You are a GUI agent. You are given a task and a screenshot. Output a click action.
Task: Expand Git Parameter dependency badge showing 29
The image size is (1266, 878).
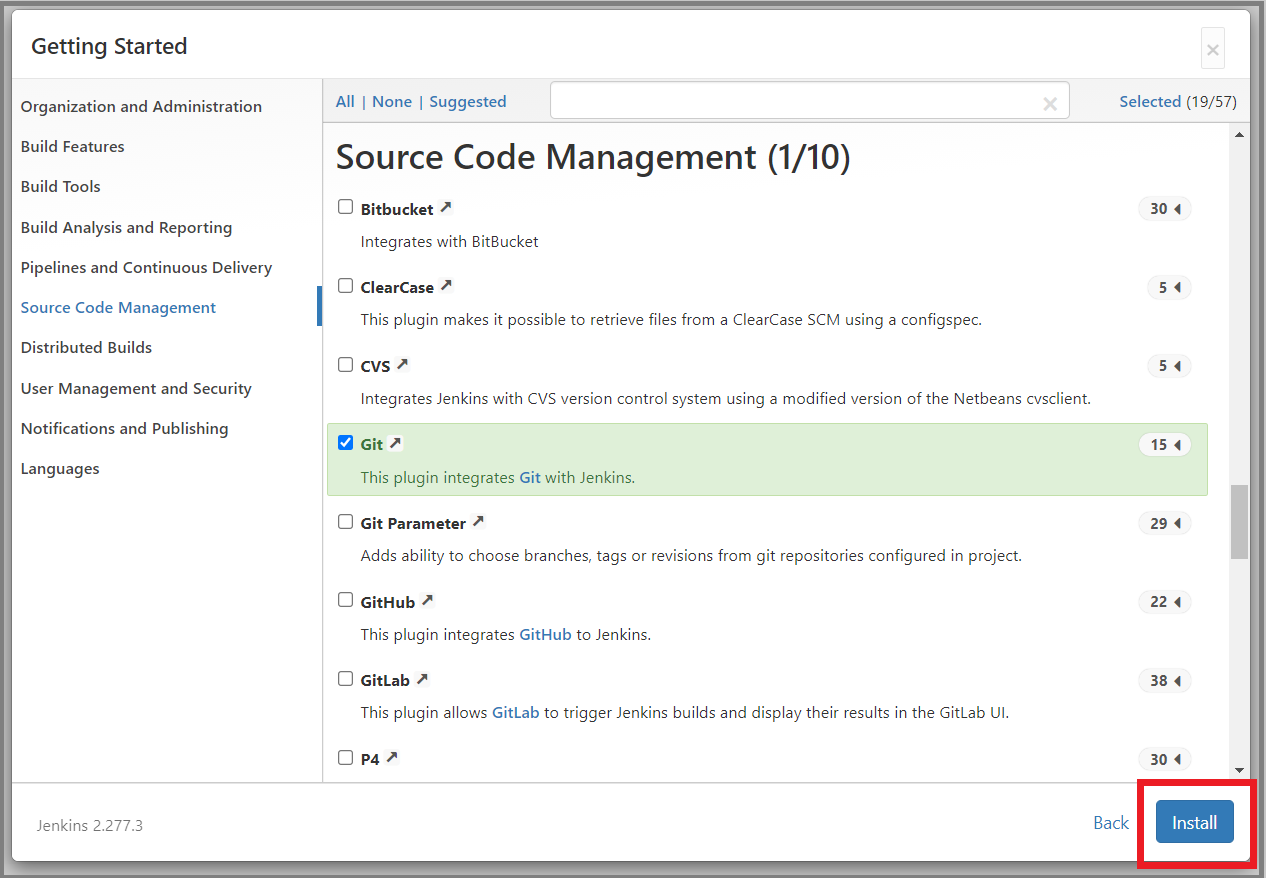point(1165,523)
